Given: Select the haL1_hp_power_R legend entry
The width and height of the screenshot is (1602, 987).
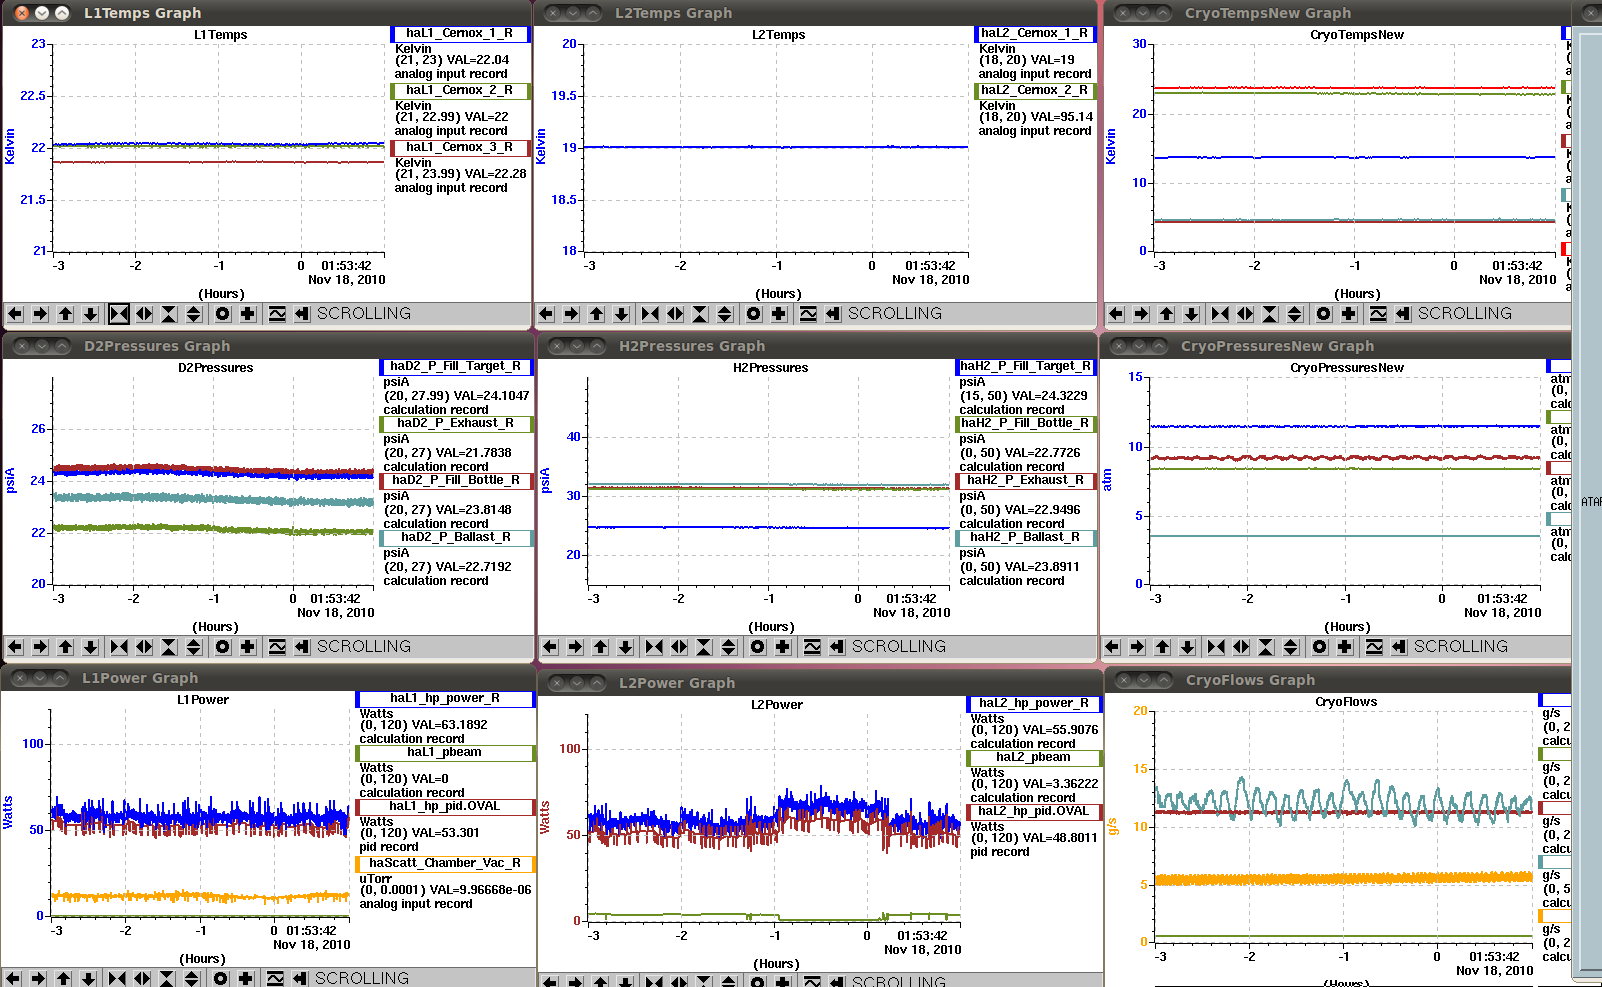Looking at the screenshot, I should click(x=445, y=698).
